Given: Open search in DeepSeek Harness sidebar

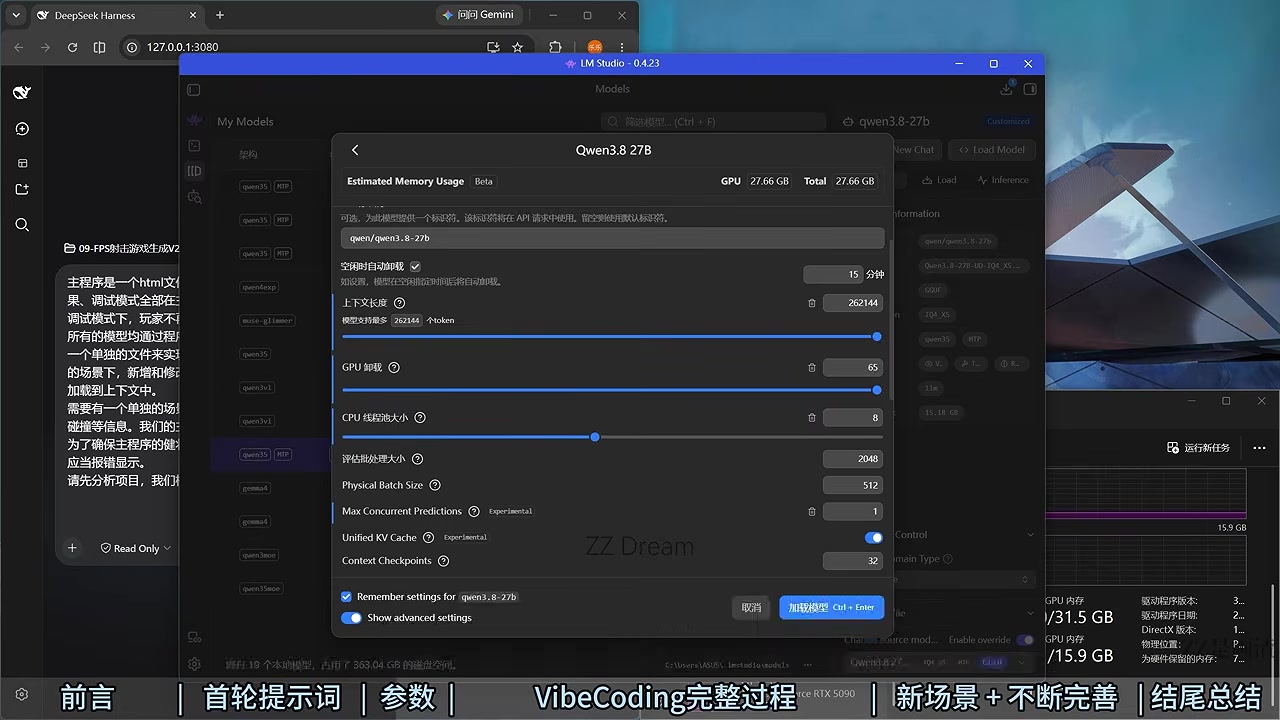Looking at the screenshot, I should [x=22, y=225].
